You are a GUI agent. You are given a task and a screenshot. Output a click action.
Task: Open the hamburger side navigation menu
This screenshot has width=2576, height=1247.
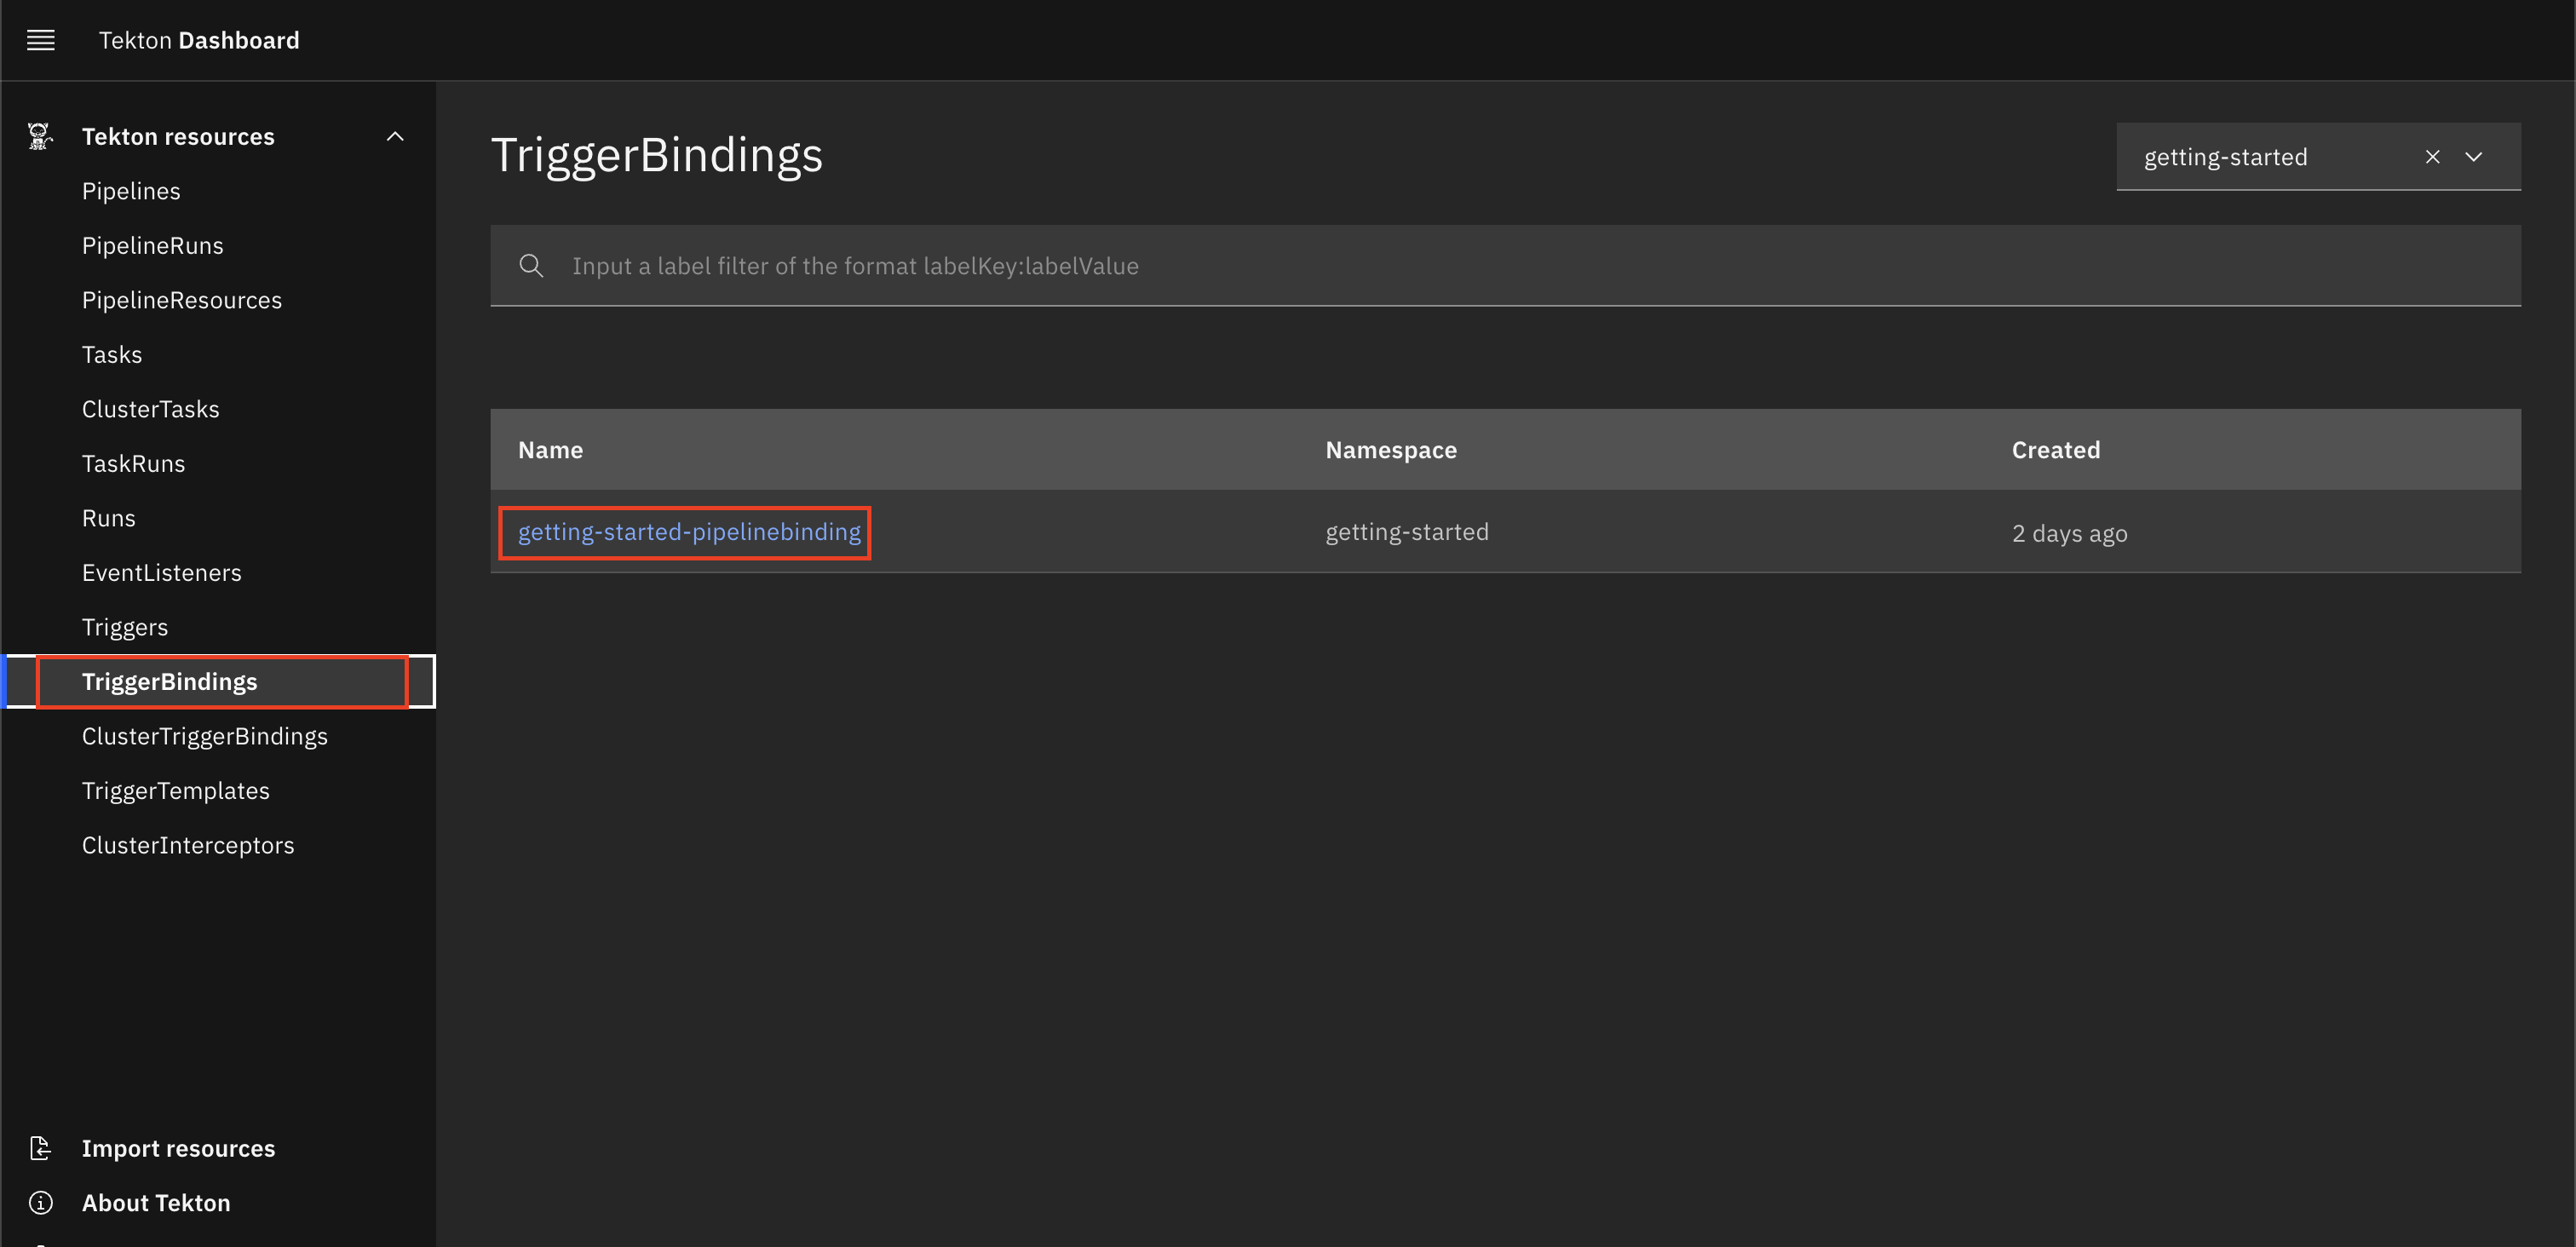tap(40, 40)
